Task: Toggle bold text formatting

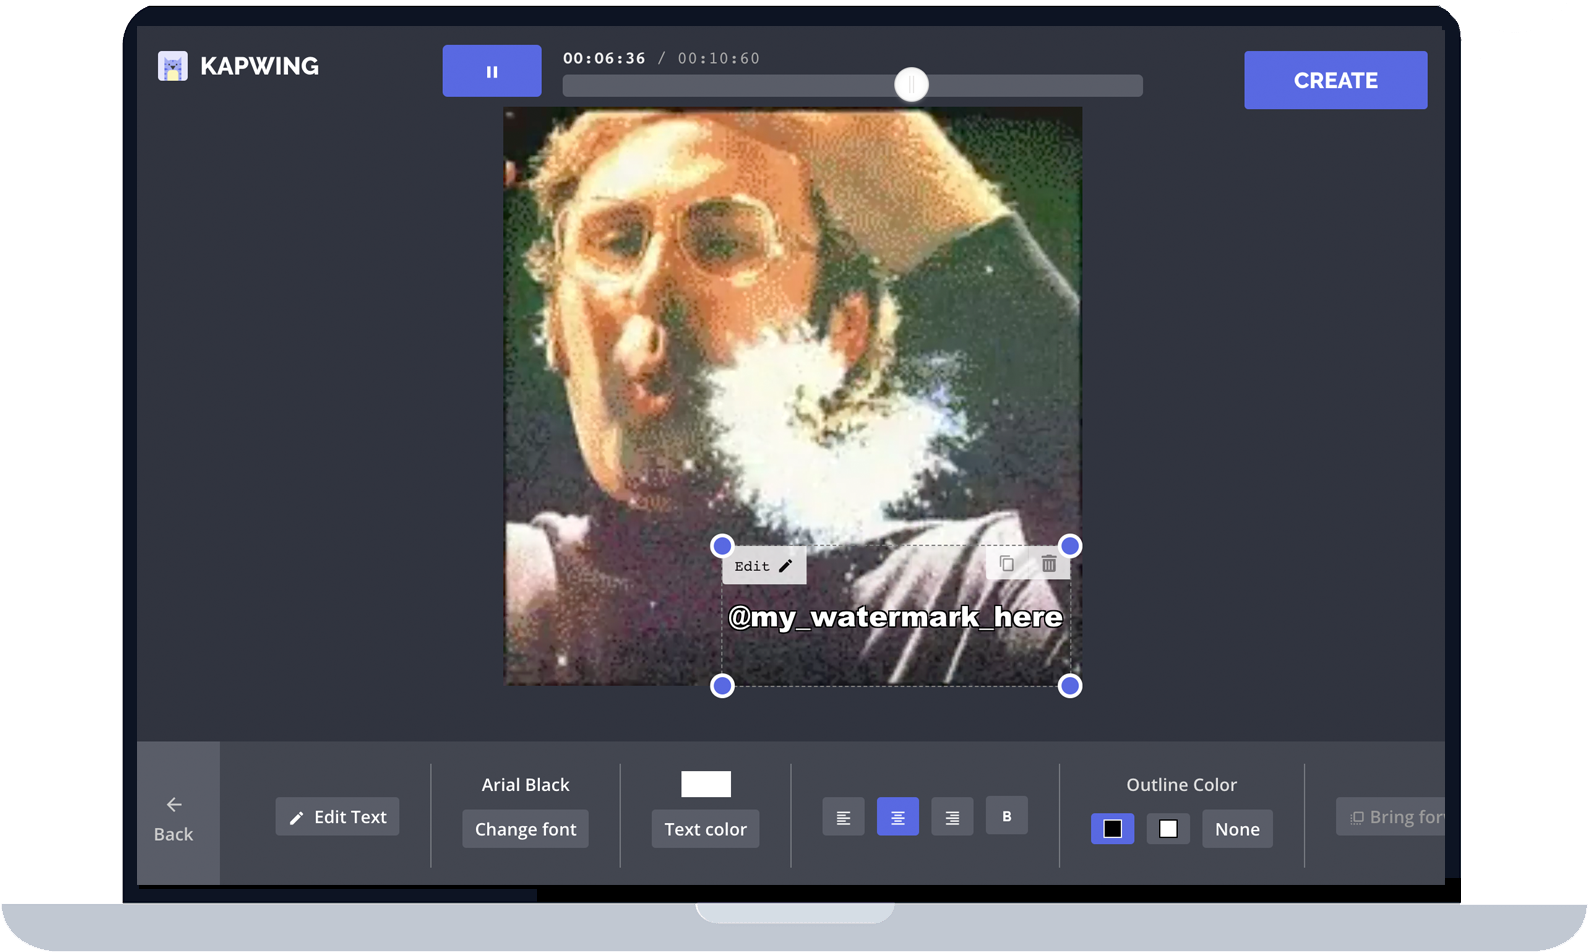Action: (x=1006, y=816)
